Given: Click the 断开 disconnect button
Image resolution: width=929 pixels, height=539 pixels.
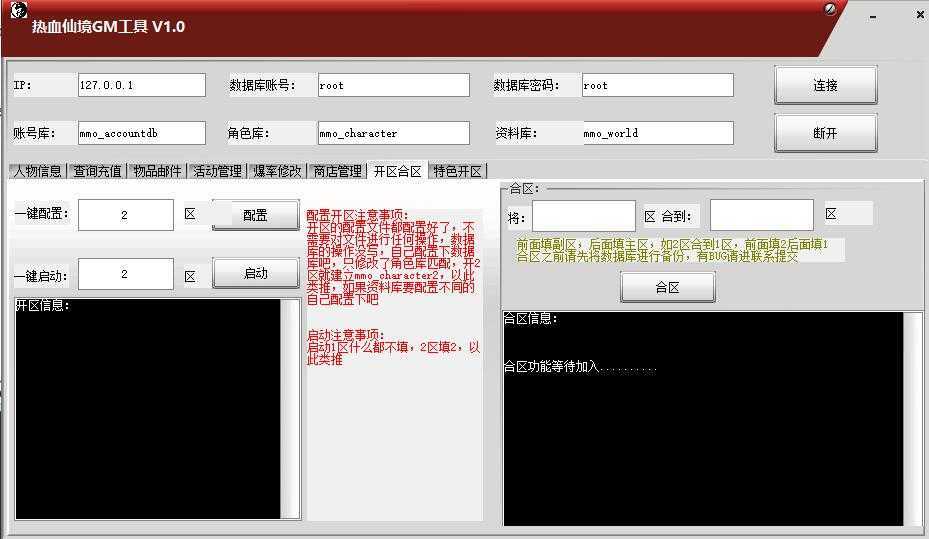Looking at the screenshot, I should pos(825,133).
